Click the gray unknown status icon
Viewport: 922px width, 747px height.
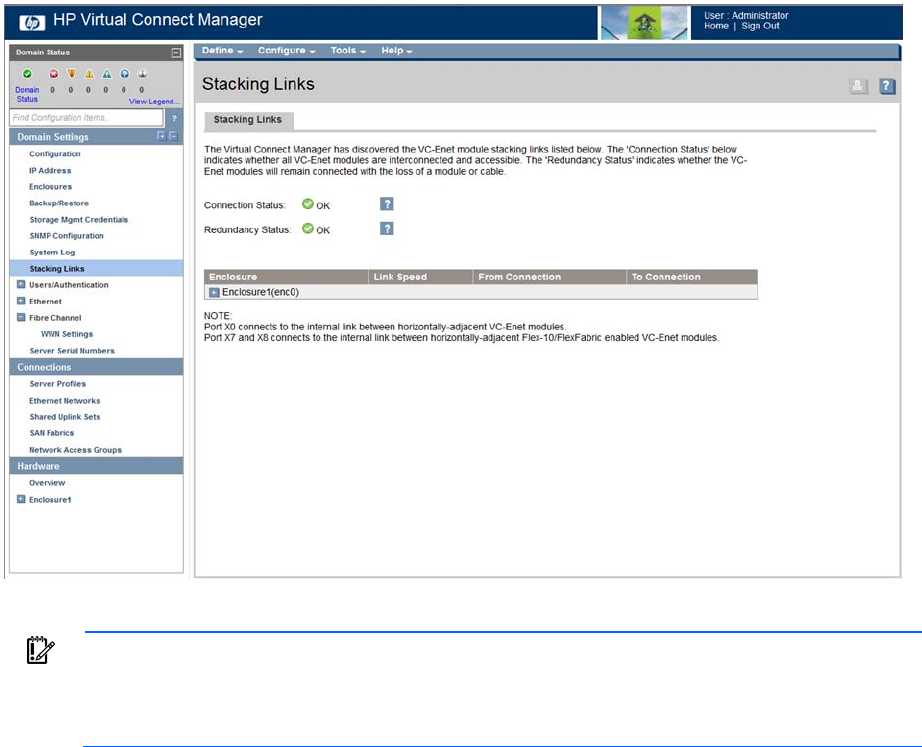click(142, 74)
